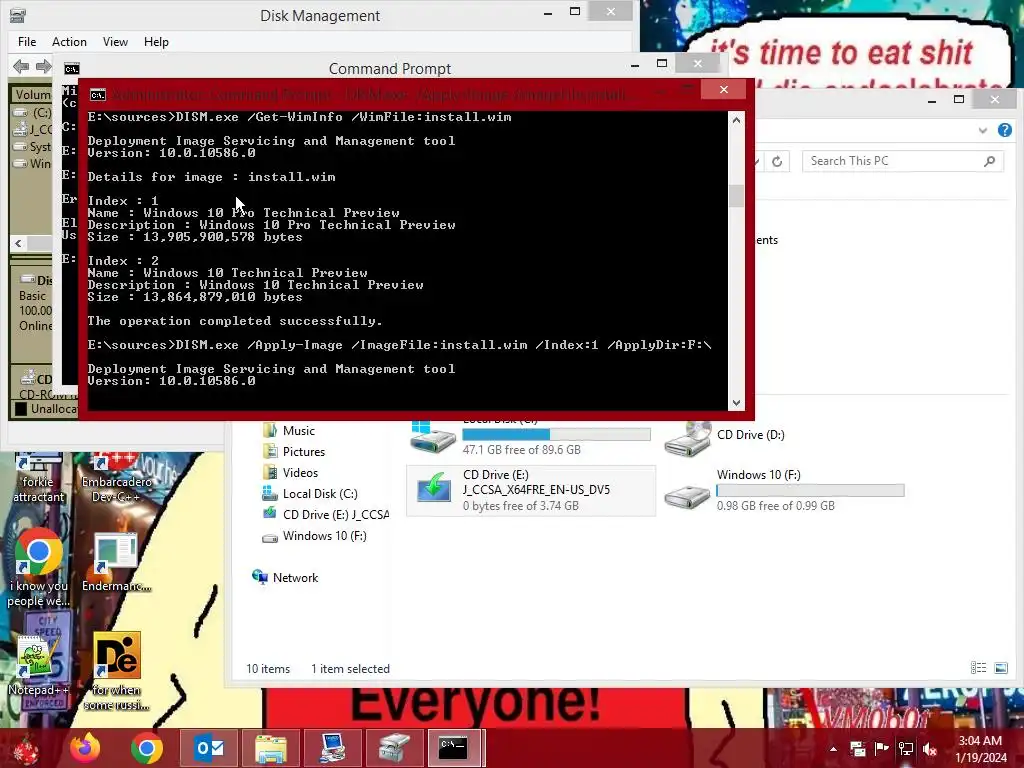Switch to Command Prompt from the taskbar

pos(454,748)
